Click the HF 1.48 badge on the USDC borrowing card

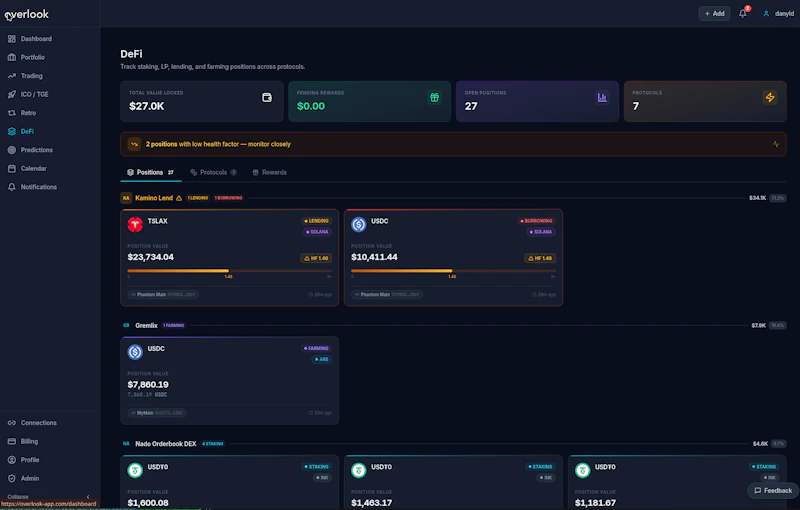pyautogui.click(x=540, y=258)
